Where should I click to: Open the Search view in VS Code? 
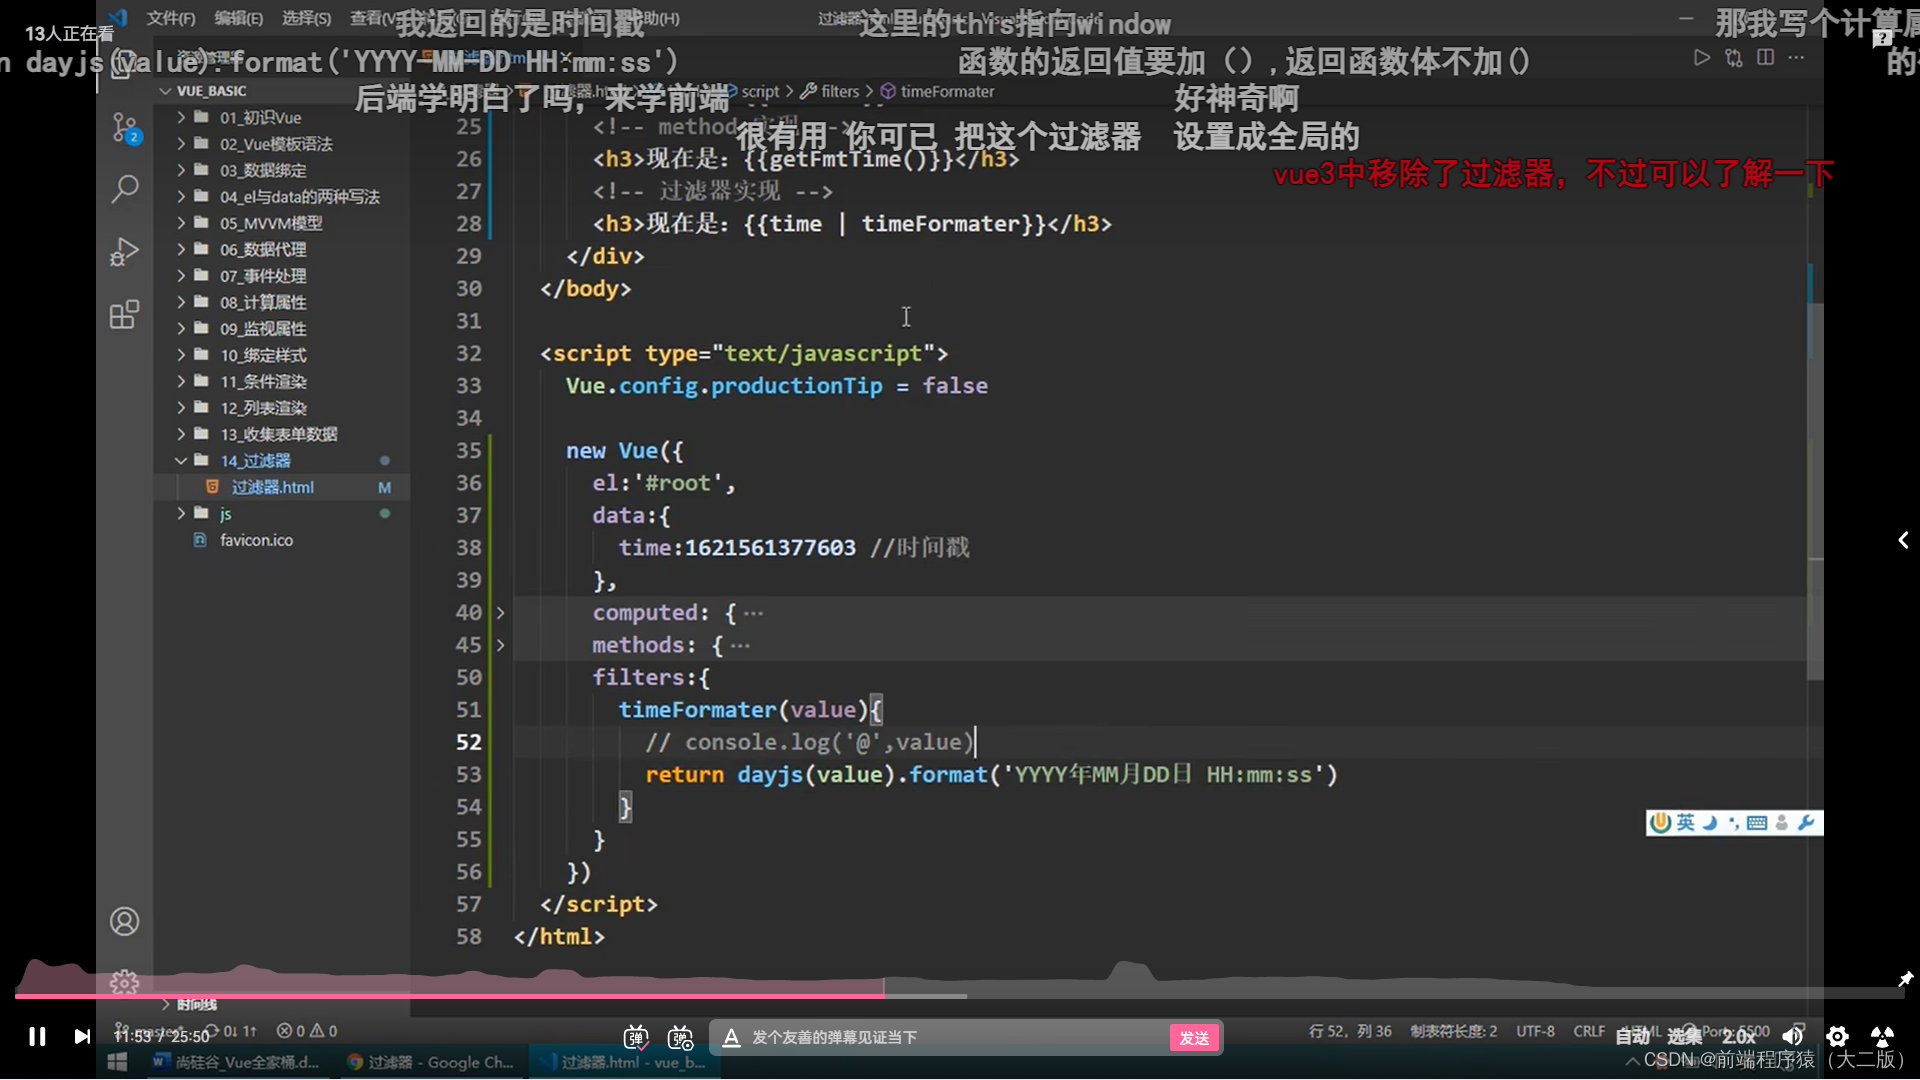tap(125, 188)
